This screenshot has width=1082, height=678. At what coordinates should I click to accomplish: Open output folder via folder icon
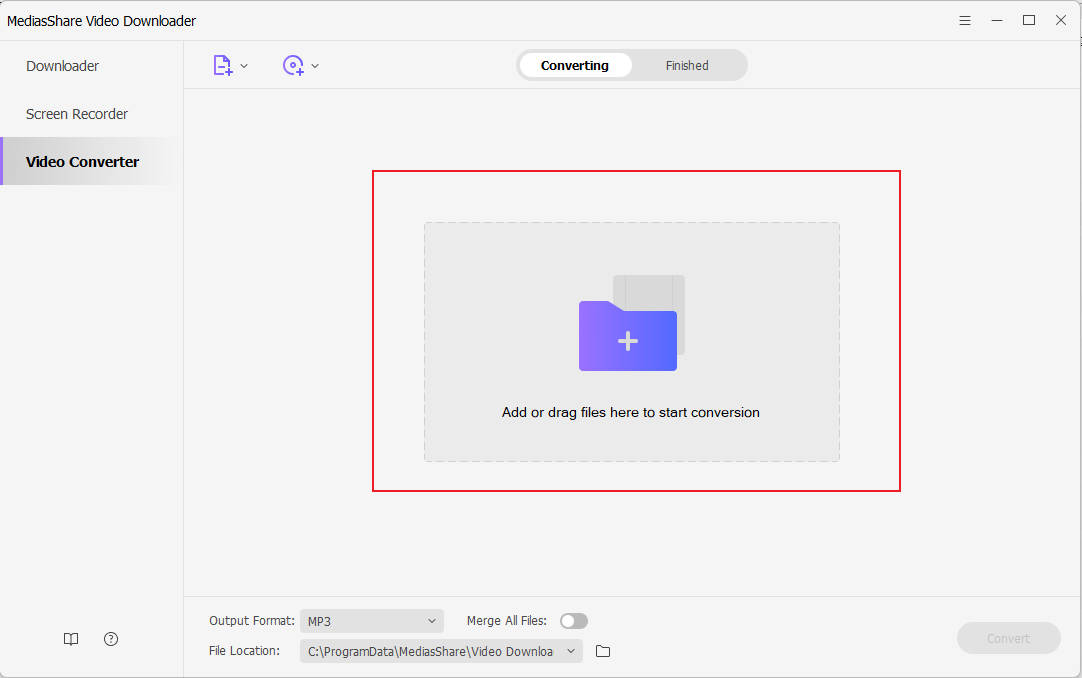click(x=603, y=651)
